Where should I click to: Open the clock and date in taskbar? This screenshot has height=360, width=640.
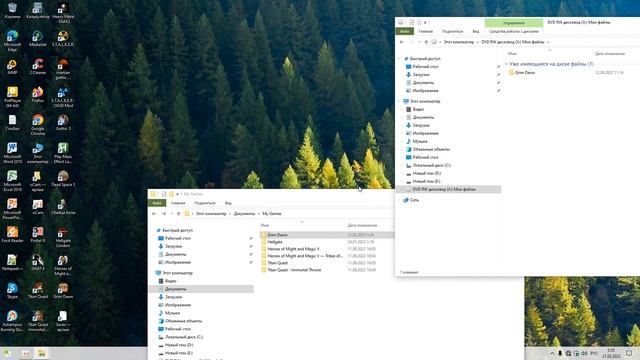coord(611,353)
